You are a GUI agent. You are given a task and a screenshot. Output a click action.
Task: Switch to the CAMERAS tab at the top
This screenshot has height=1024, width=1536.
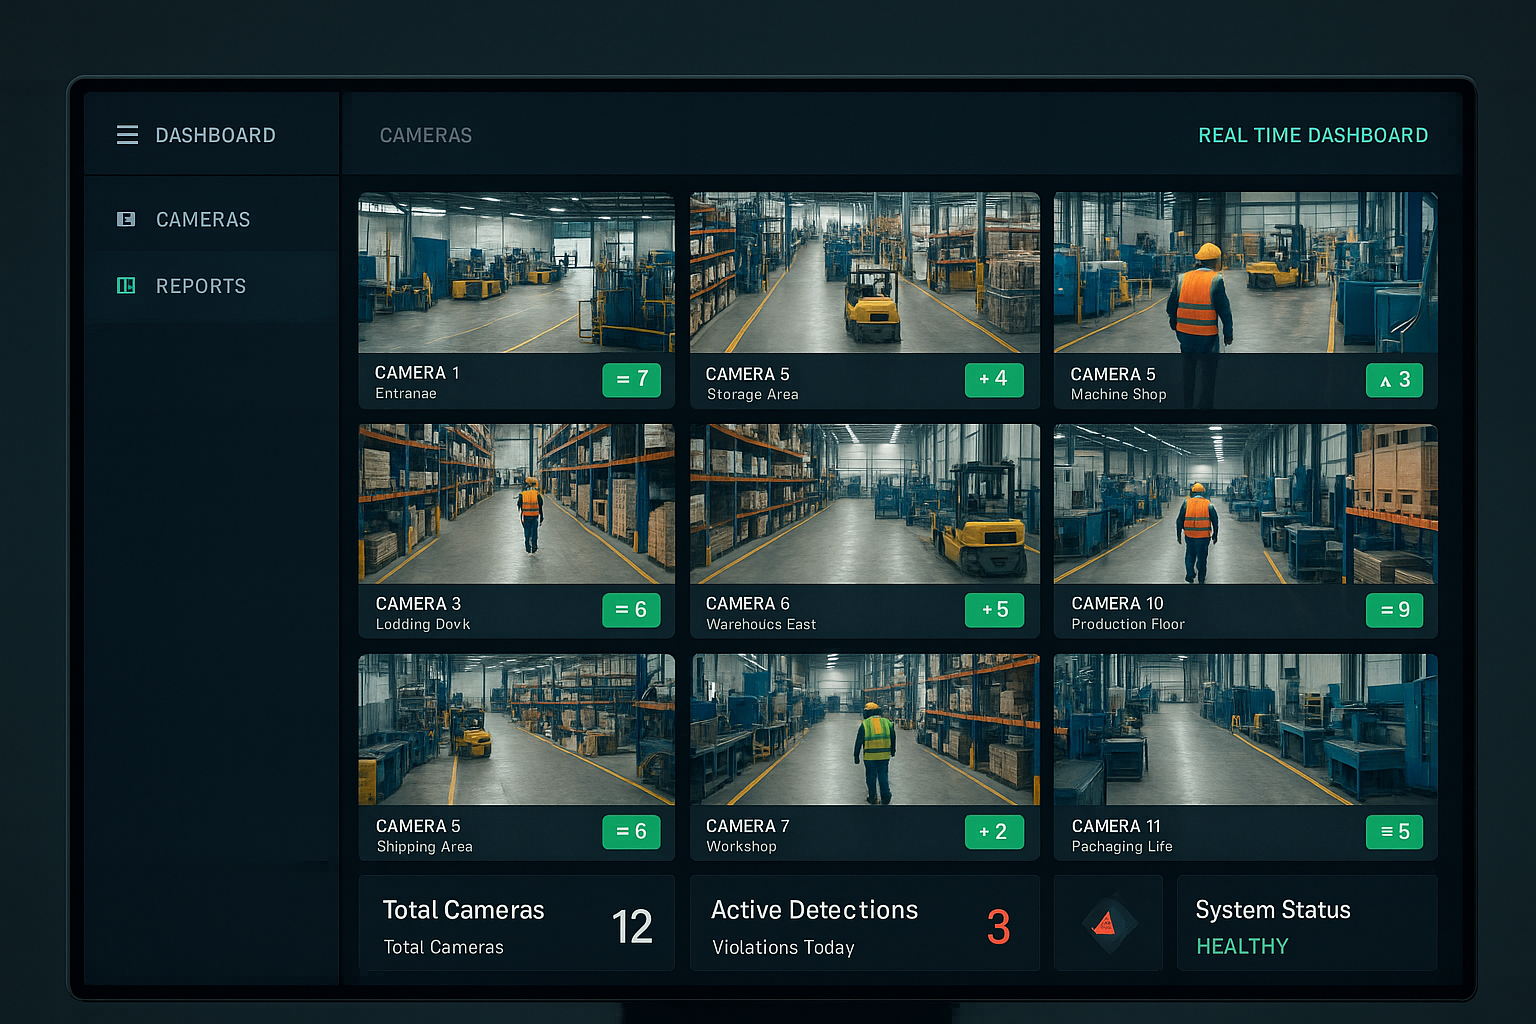point(425,135)
